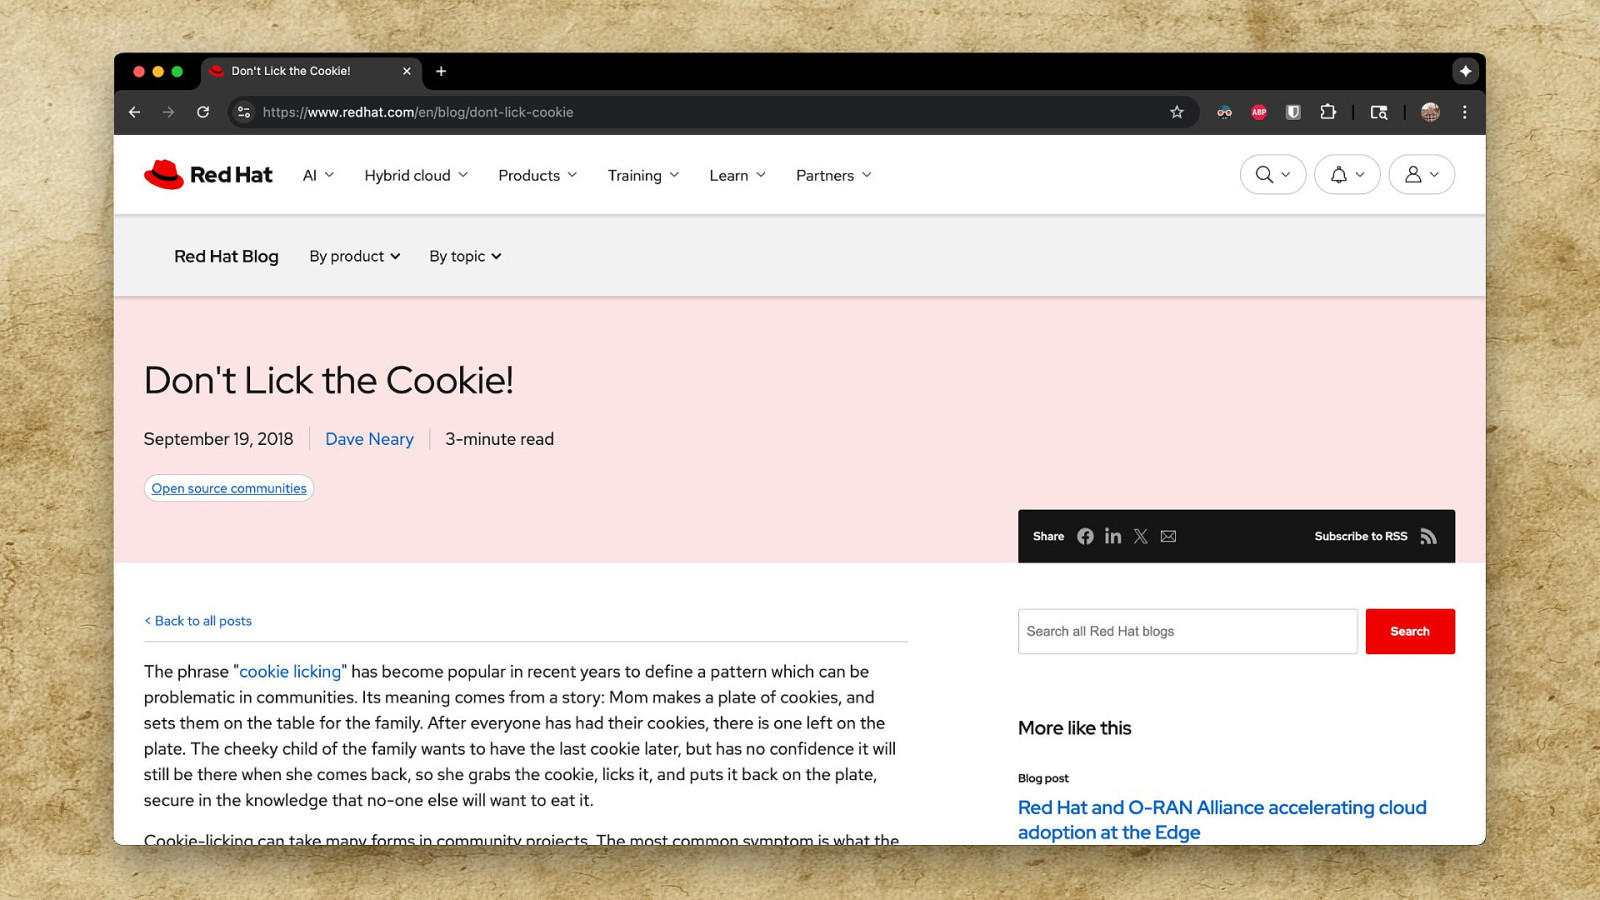This screenshot has height=900, width=1600.
Task: Open author Dave Neary's page
Action: coord(369,439)
